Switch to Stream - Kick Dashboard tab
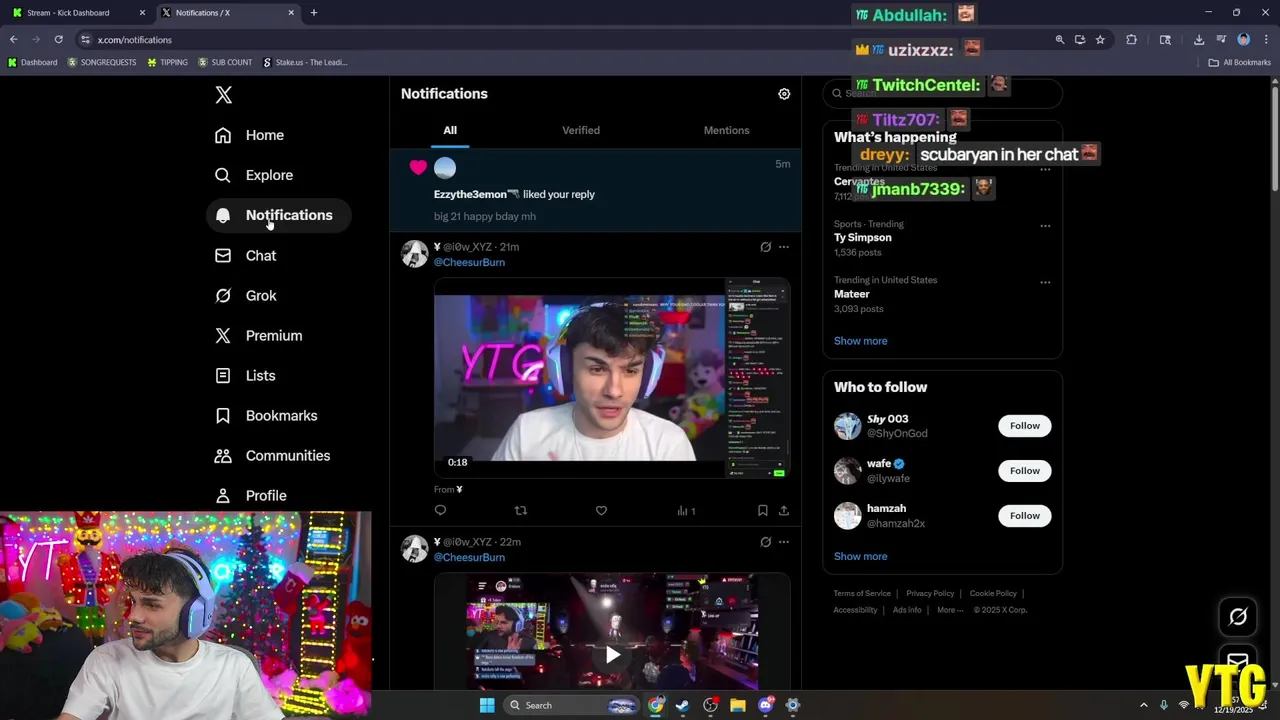This screenshot has width=1280, height=720. point(75,13)
